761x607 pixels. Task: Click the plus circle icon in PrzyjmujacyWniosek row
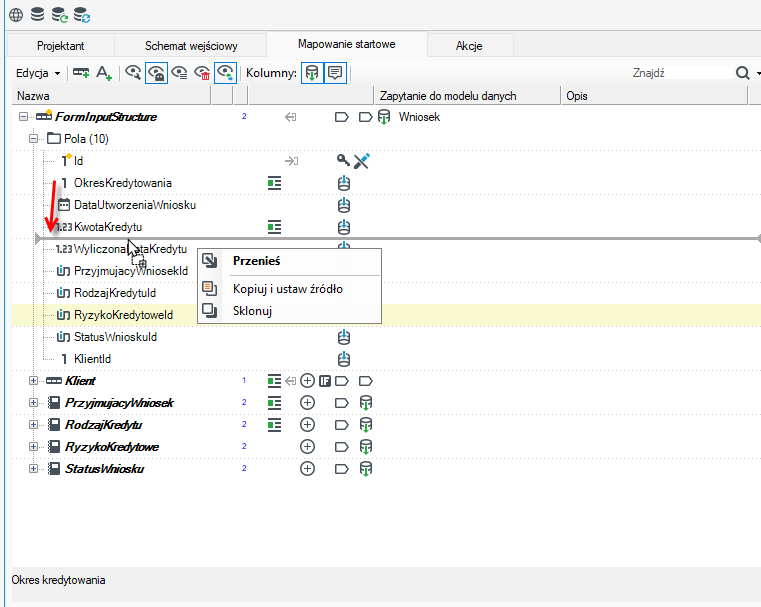(307, 403)
